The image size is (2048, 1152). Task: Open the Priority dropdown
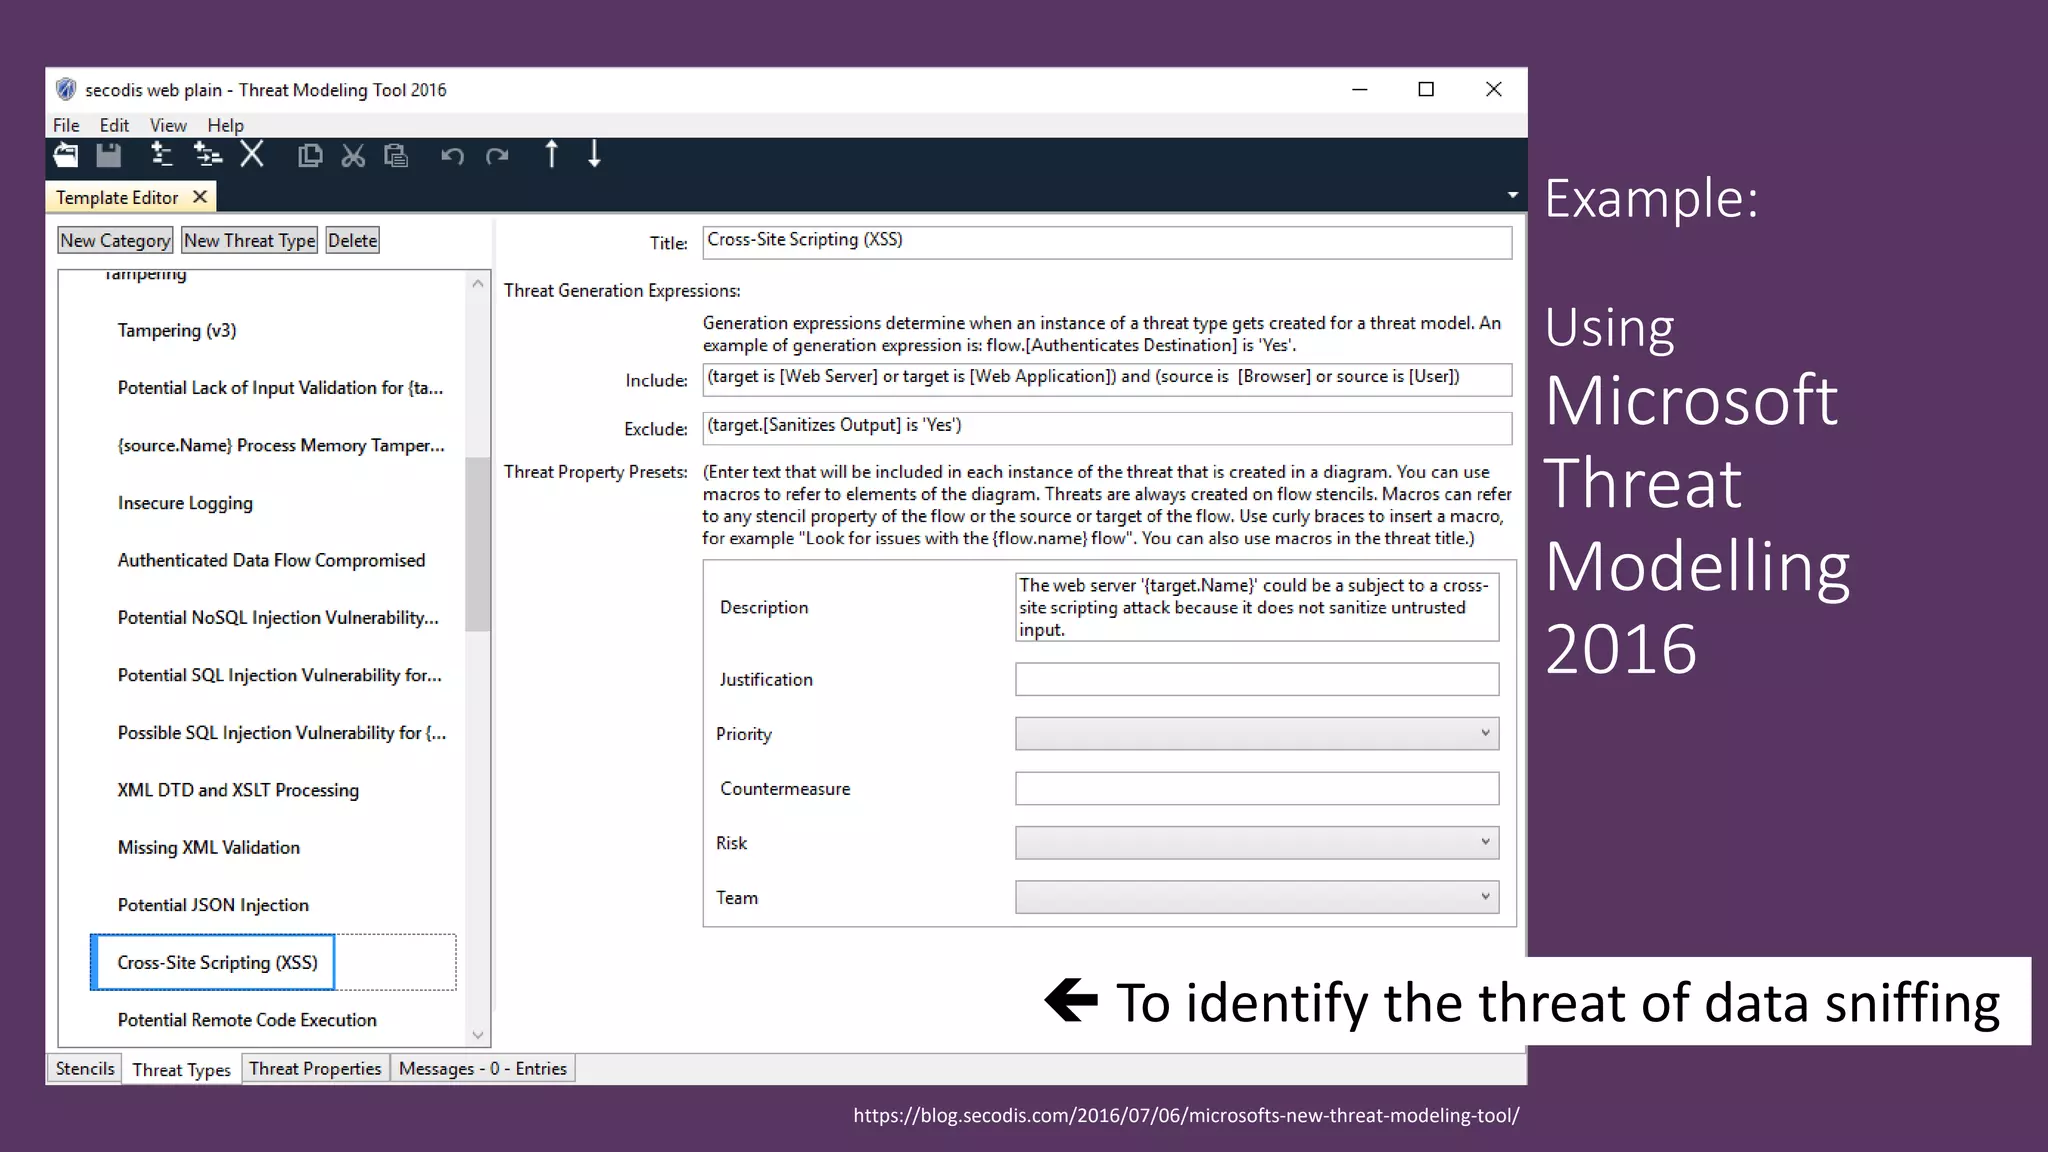coord(1256,733)
